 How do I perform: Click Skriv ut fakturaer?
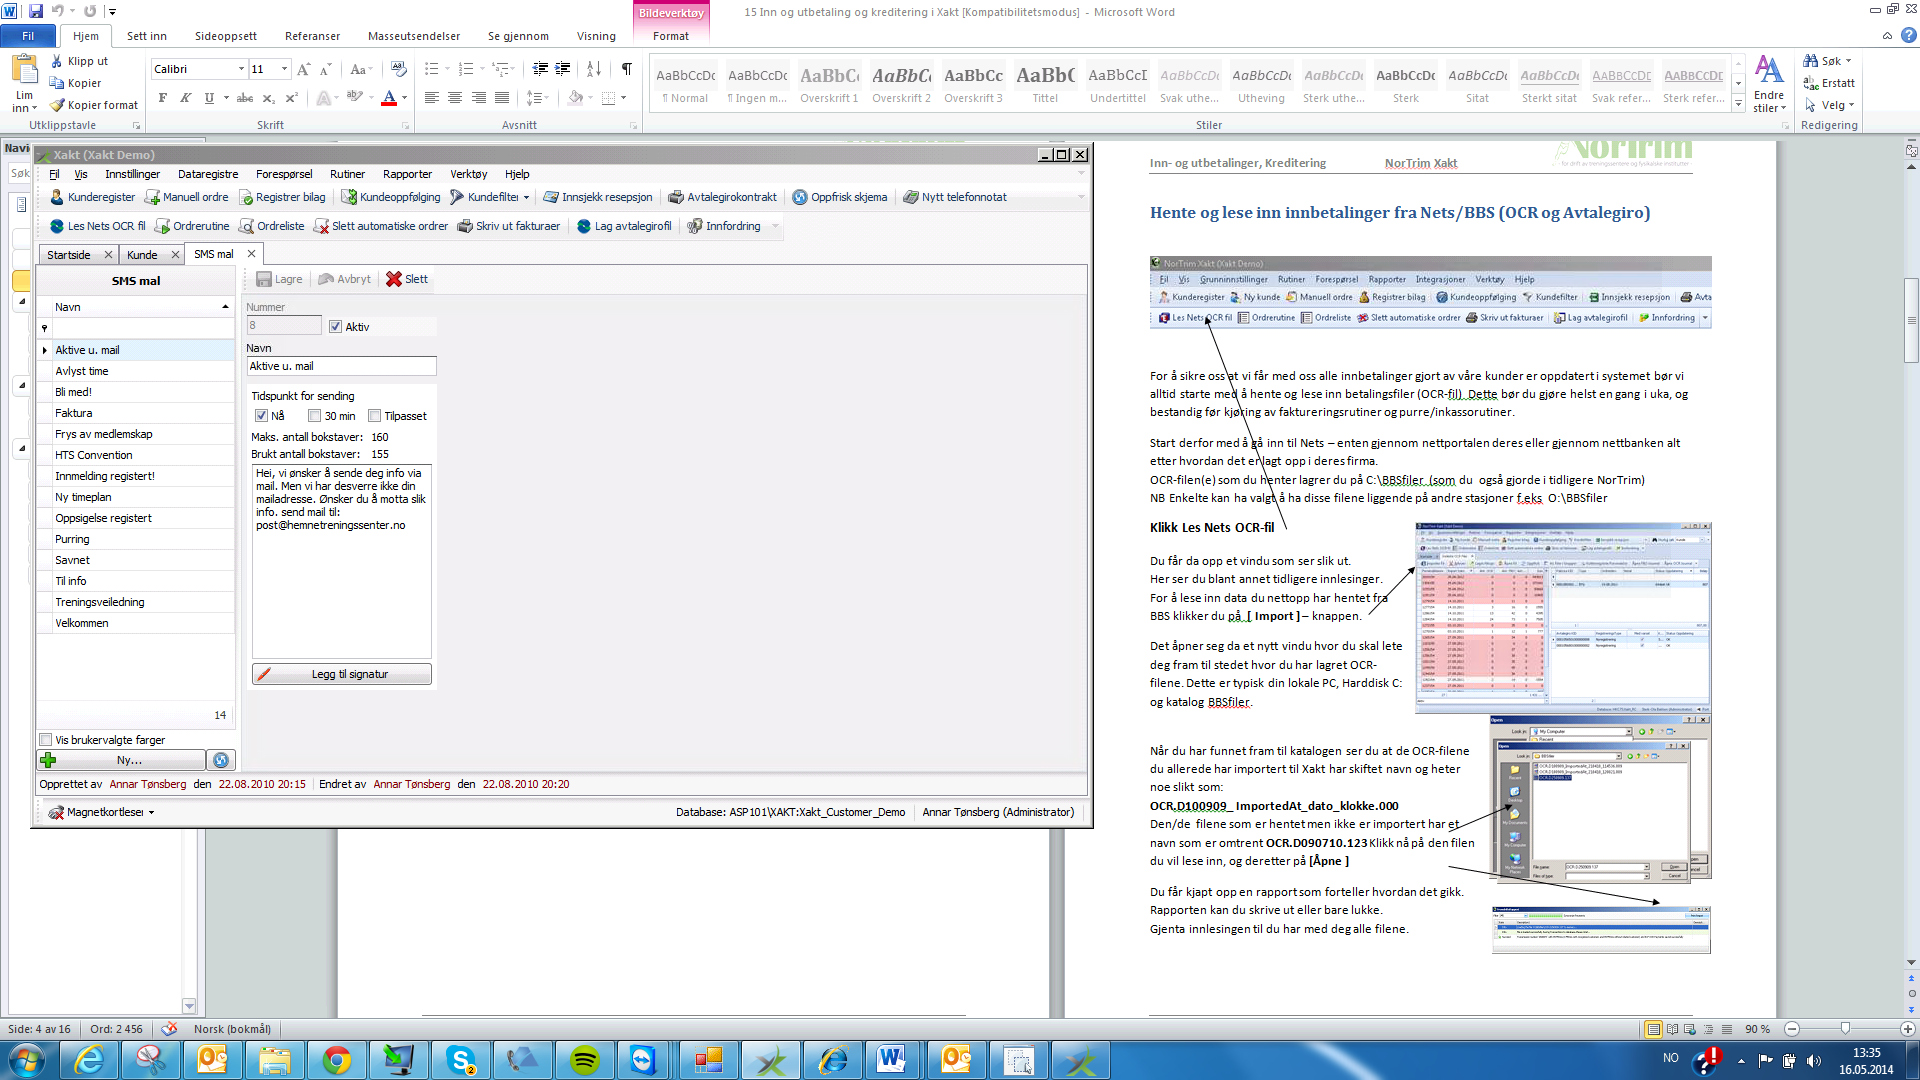pyautogui.click(x=508, y=226)
